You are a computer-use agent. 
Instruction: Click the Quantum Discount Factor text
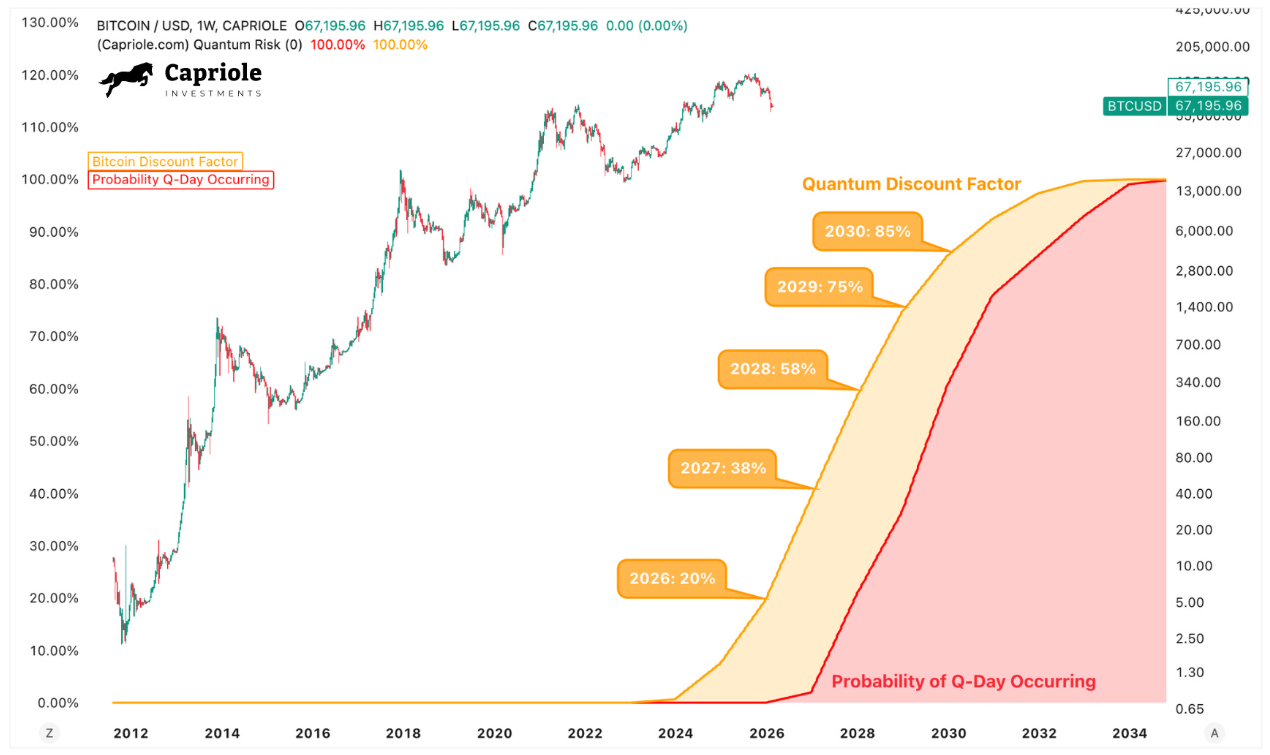click(911, 184)
